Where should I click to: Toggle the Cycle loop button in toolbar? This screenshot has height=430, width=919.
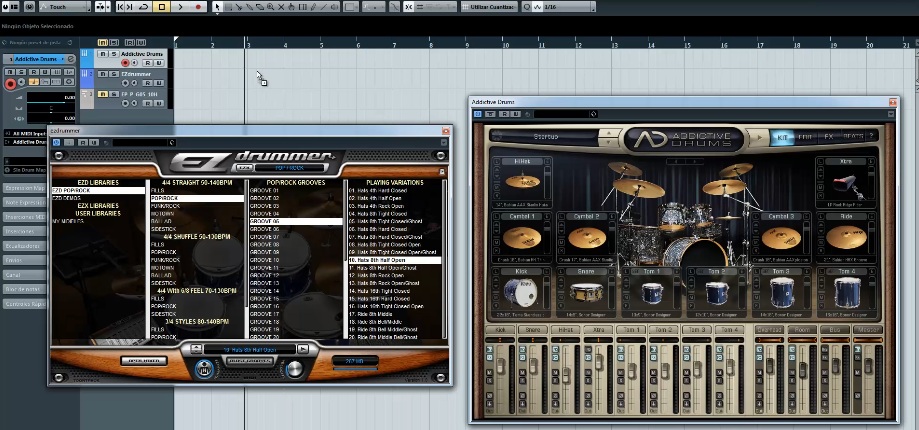pyautogui.click(x=144, y=7)
